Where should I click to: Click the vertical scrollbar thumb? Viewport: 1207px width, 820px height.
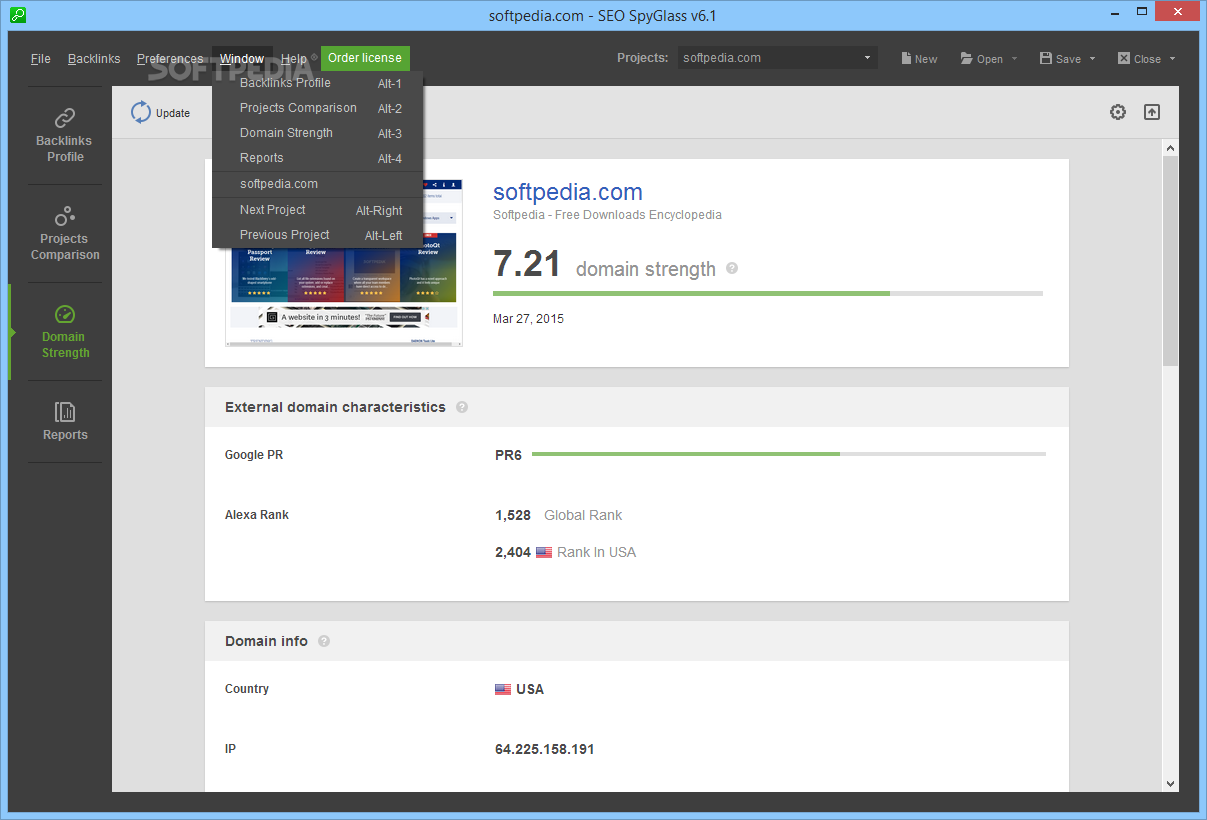click(x=1170, y=260)
